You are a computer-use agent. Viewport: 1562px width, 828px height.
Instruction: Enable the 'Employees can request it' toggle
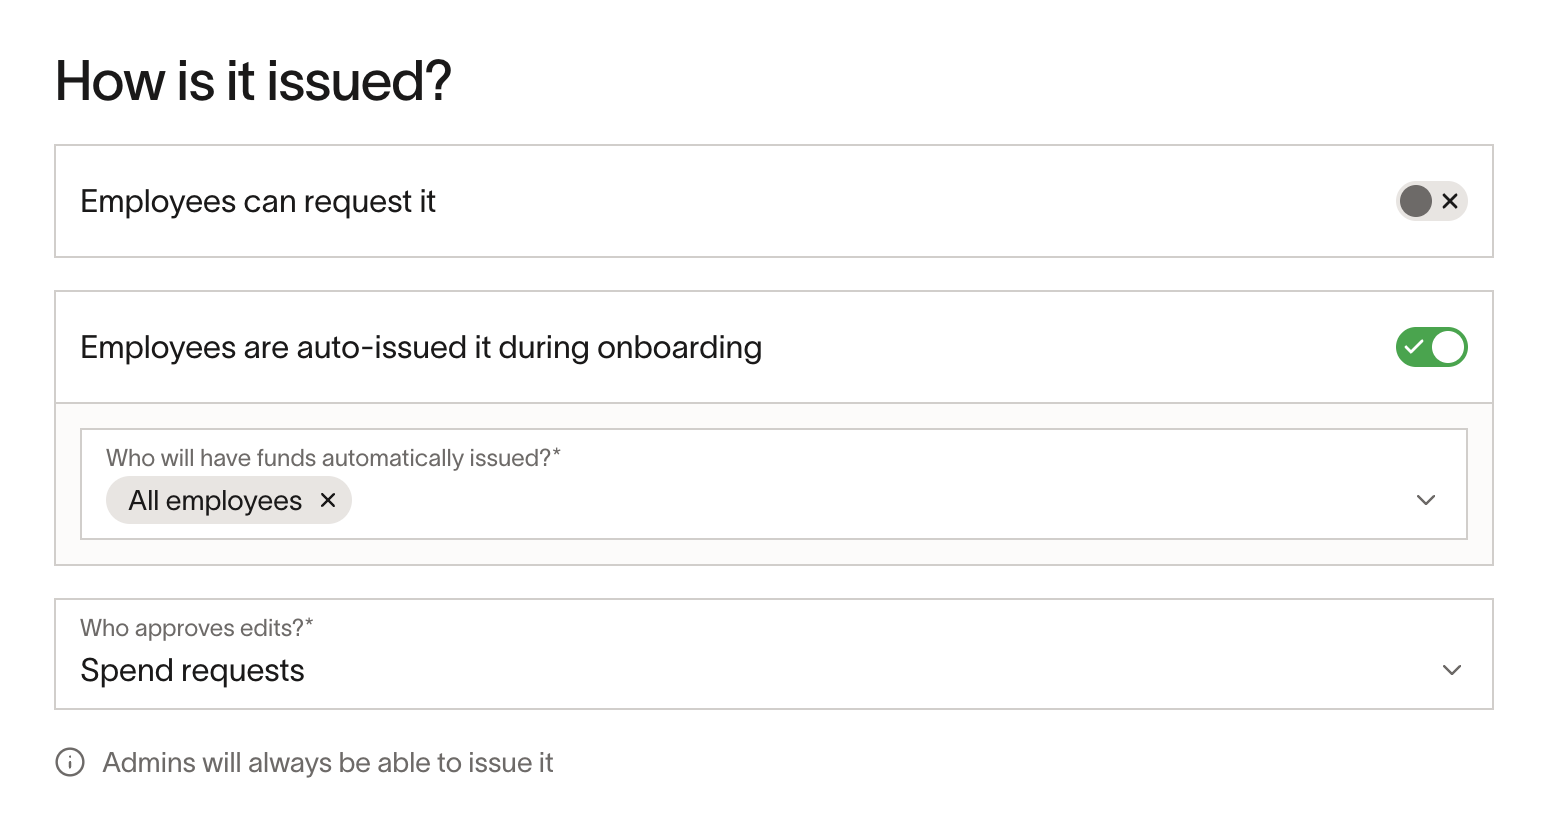pyautogui.click(x=1431, y=201)
